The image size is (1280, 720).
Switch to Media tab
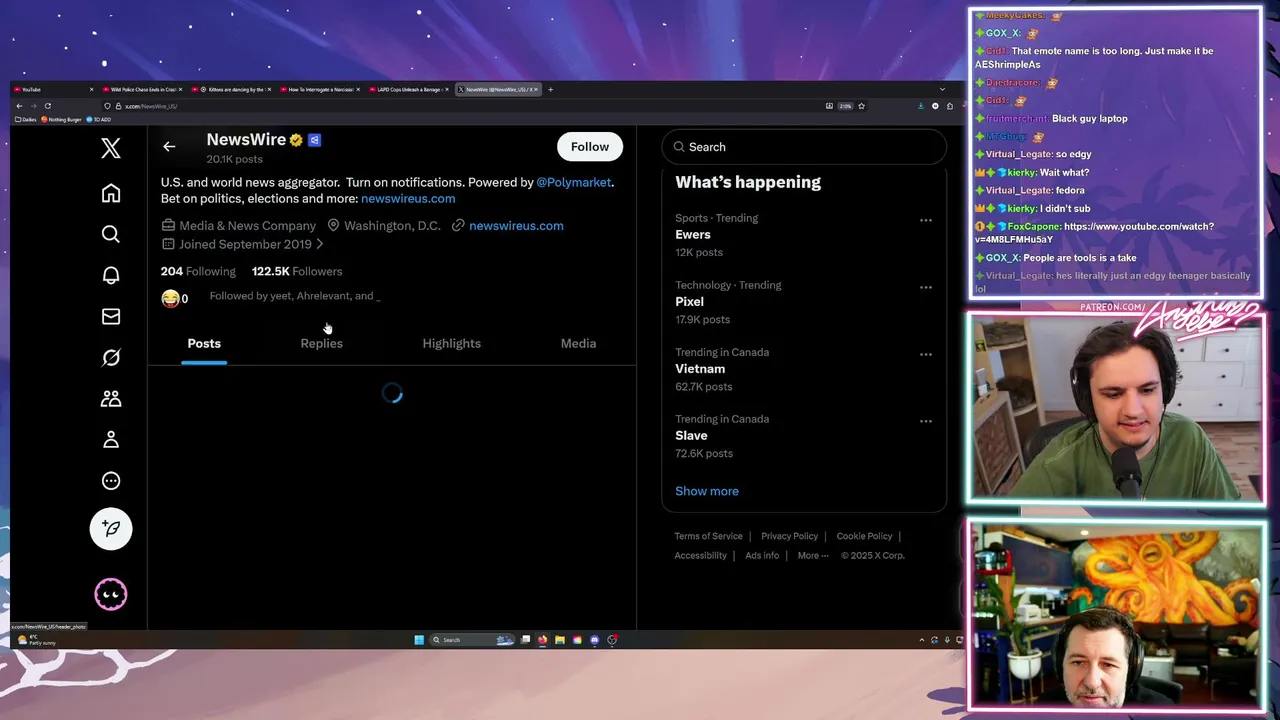[x=578, y=343]
